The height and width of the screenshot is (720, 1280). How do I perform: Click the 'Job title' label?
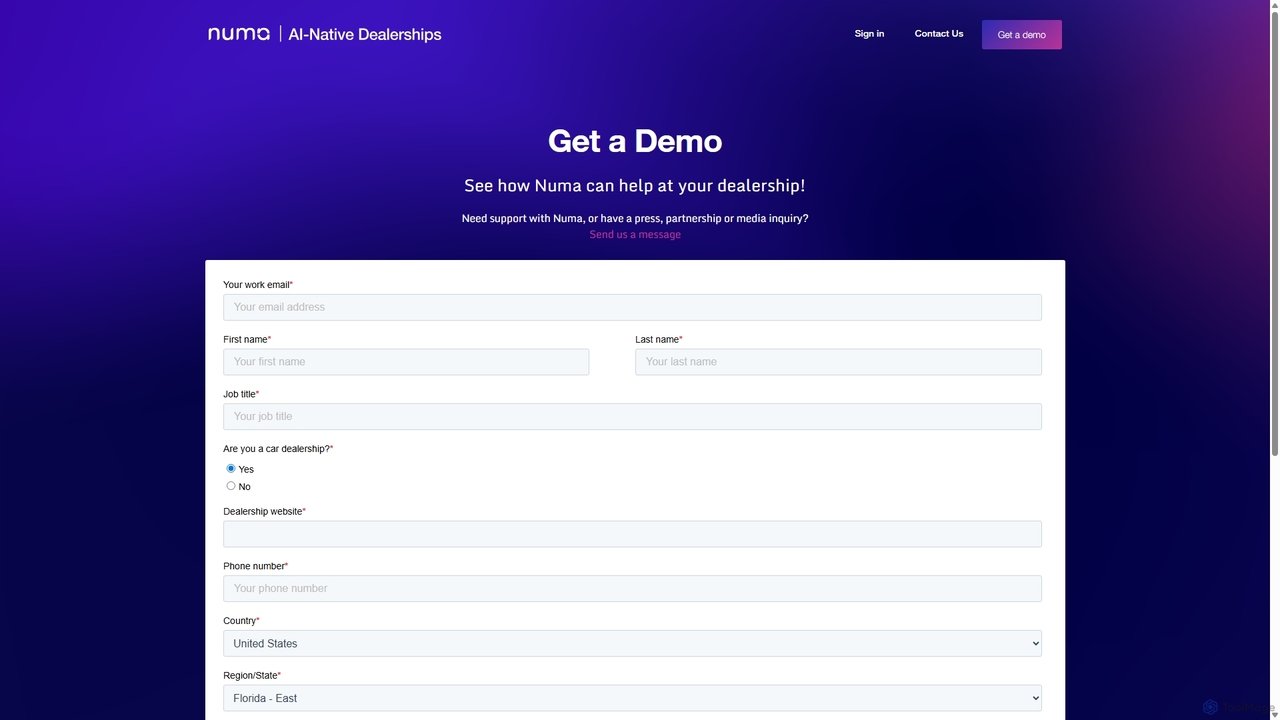click(x=239, y=394)
